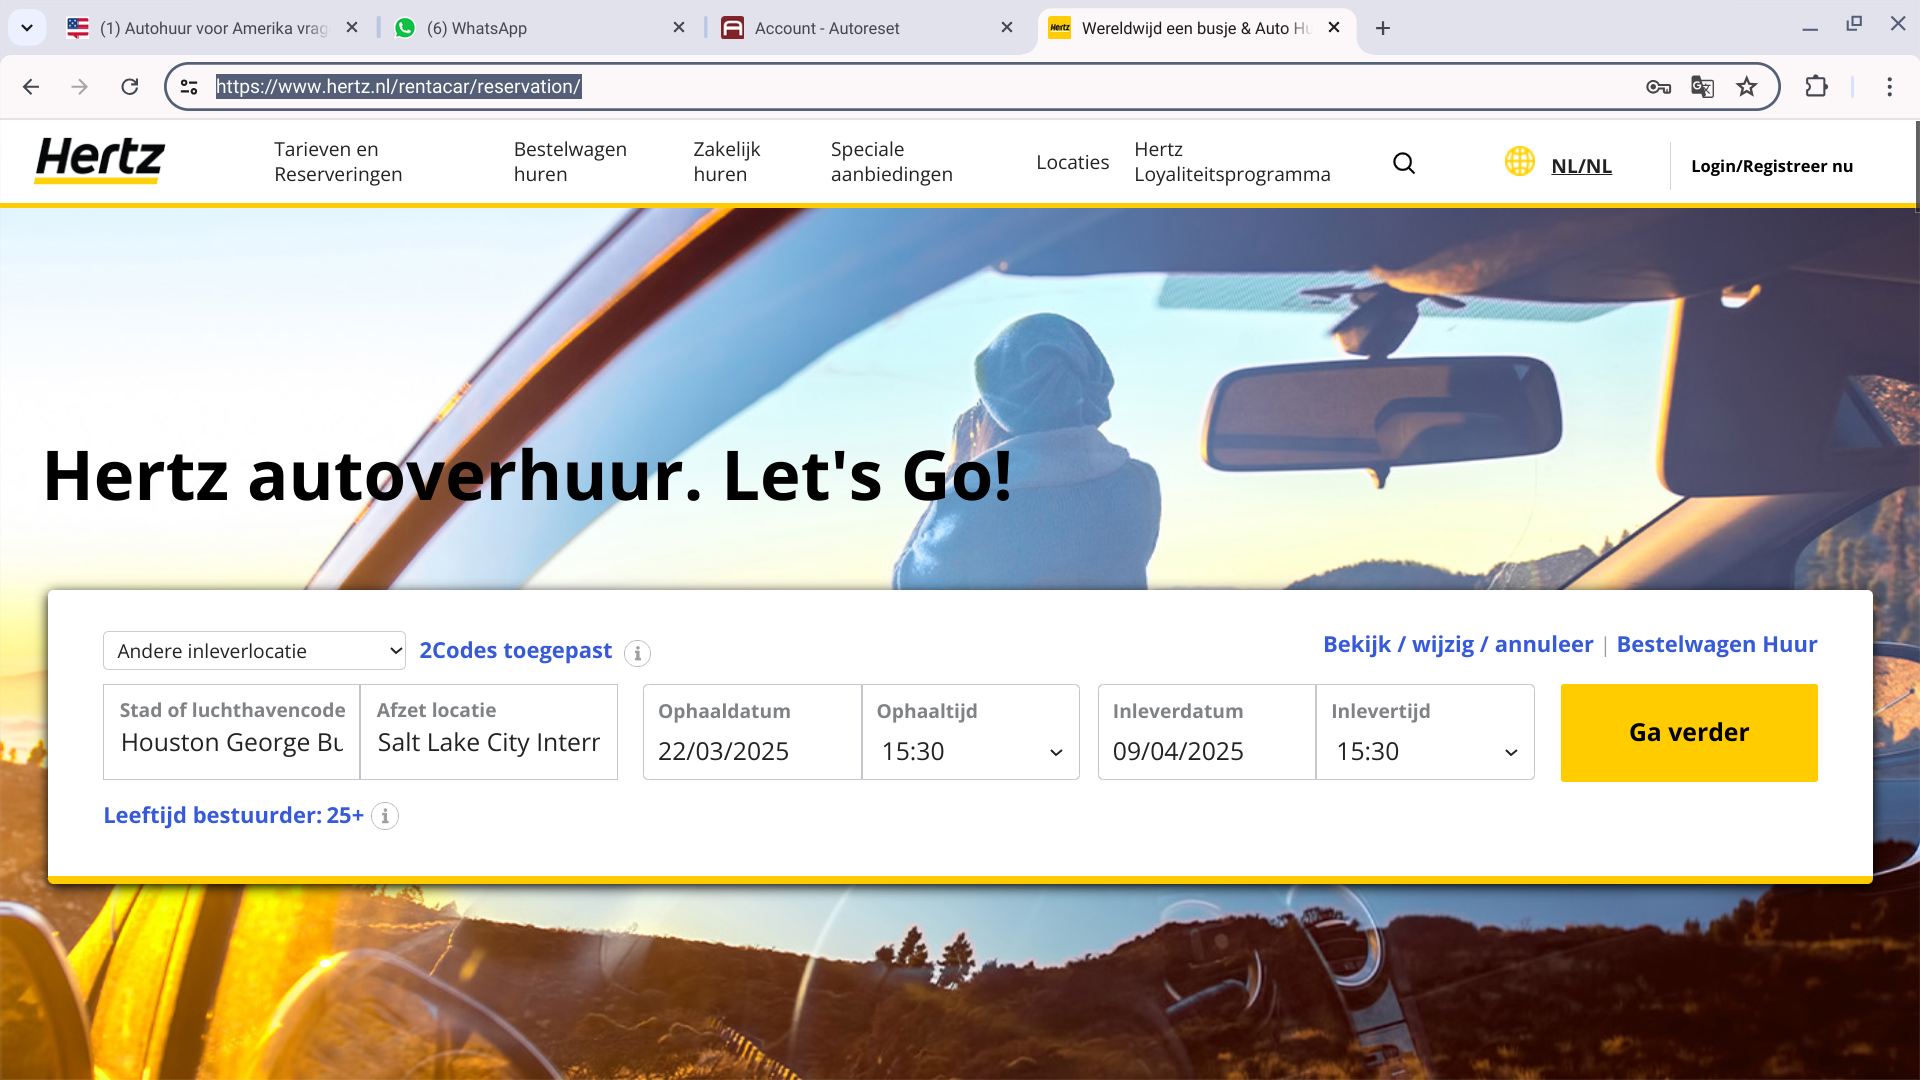Open the site search magnifier icon
The height and width of the screenshot is (1080, 1920).
[1404, 163]
